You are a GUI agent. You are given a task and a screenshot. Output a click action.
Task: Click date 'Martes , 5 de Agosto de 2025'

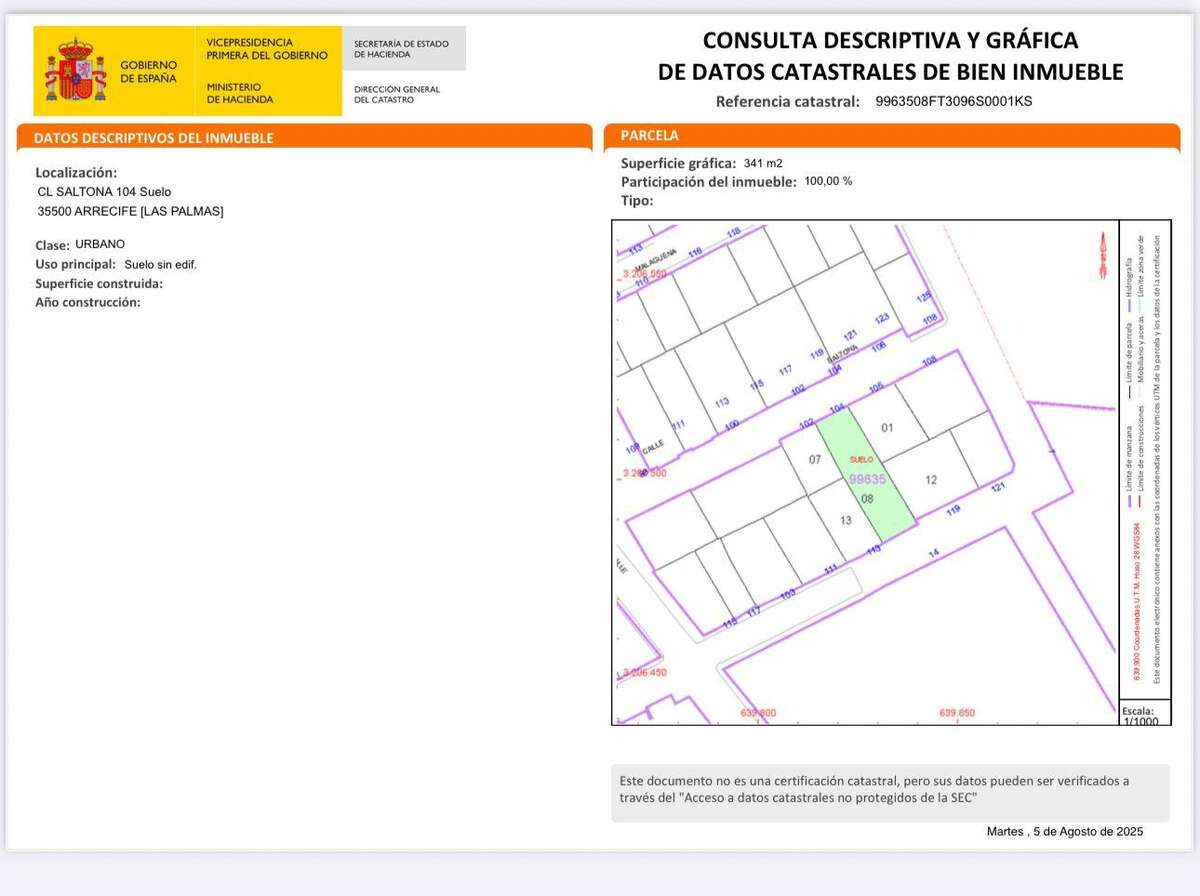point(1064,832)
